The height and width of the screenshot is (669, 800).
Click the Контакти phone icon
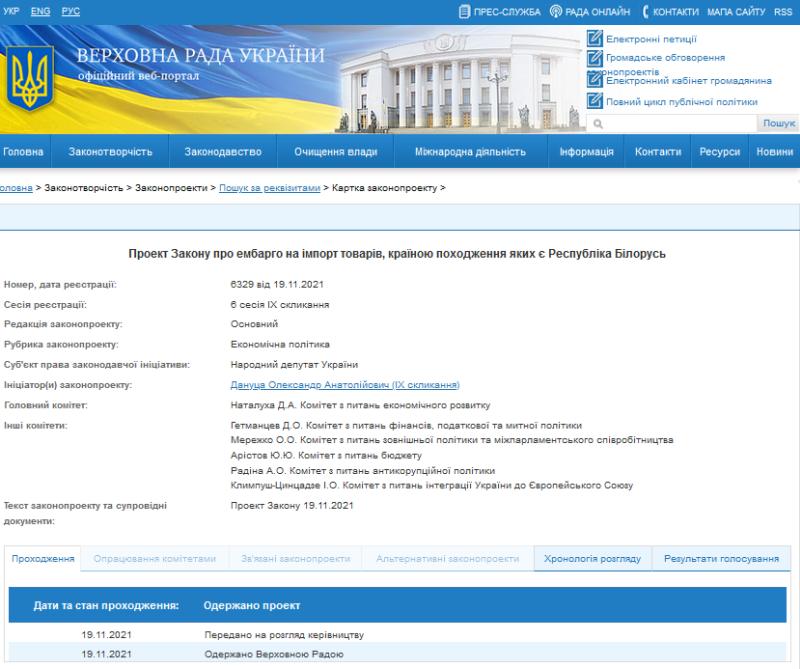point(645,12)
